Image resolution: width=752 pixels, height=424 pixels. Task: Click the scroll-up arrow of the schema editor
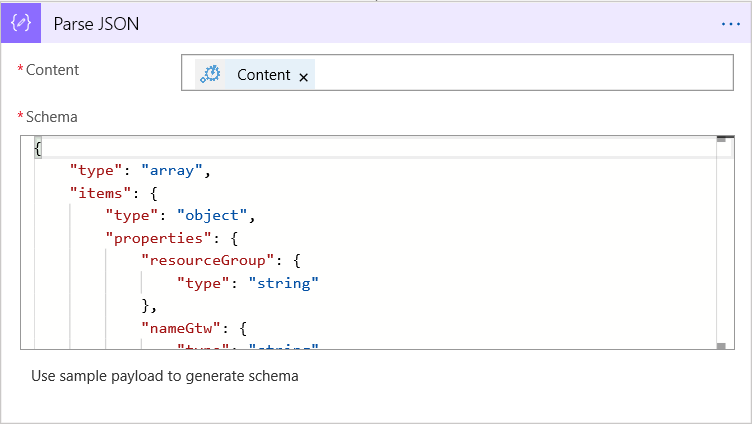tap(720, 142)
